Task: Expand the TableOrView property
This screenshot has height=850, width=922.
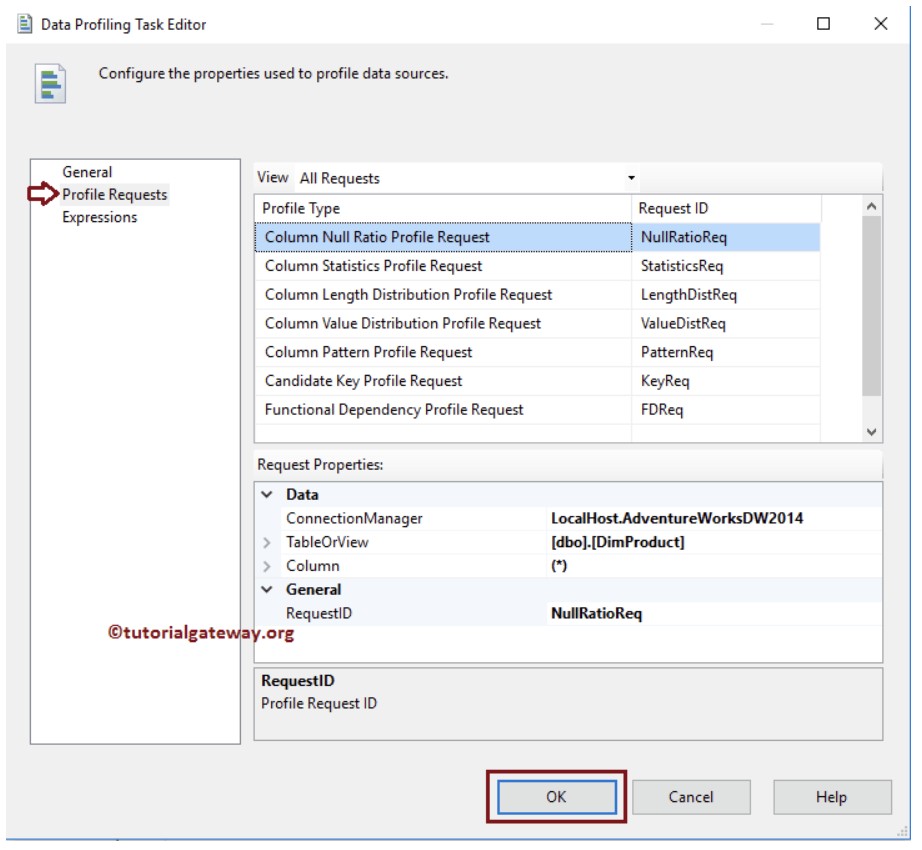Action: [x=267, y=543]
